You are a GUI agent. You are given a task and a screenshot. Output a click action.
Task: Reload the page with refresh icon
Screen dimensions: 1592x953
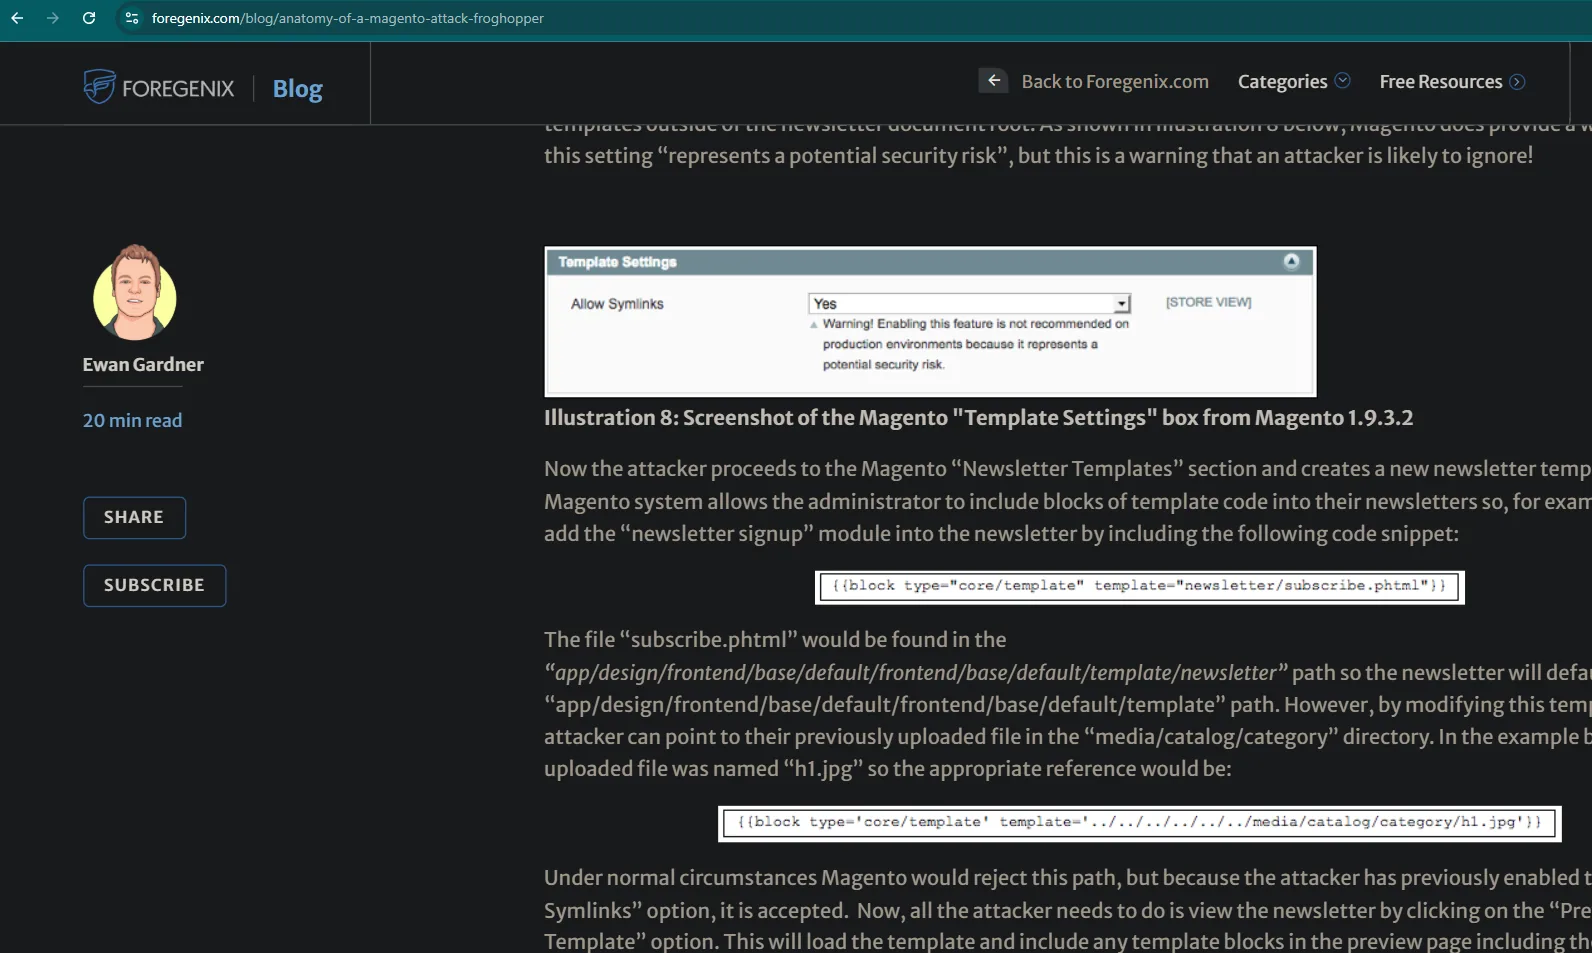pyautogui.click(x=89, y=18)
